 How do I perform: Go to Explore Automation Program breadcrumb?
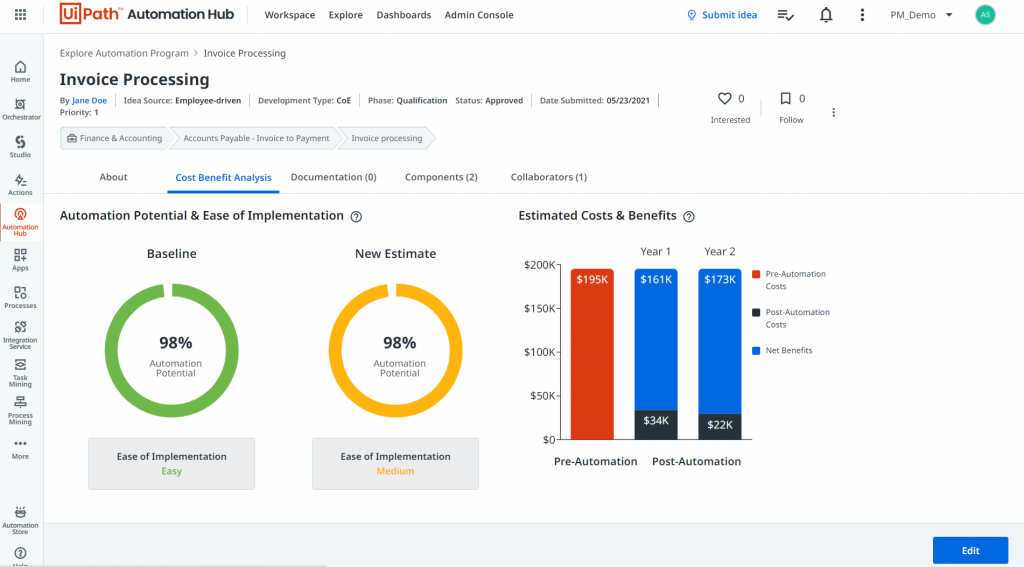click(x=124, y=54)
